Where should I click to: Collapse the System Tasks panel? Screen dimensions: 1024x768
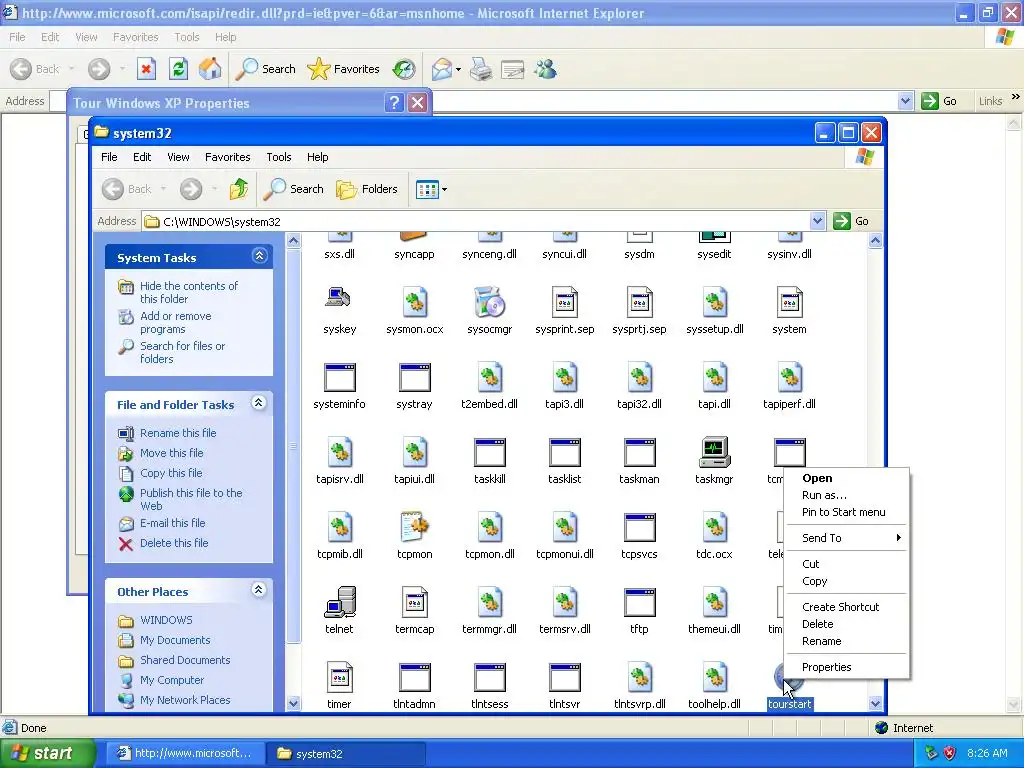(x=259, y=256)
